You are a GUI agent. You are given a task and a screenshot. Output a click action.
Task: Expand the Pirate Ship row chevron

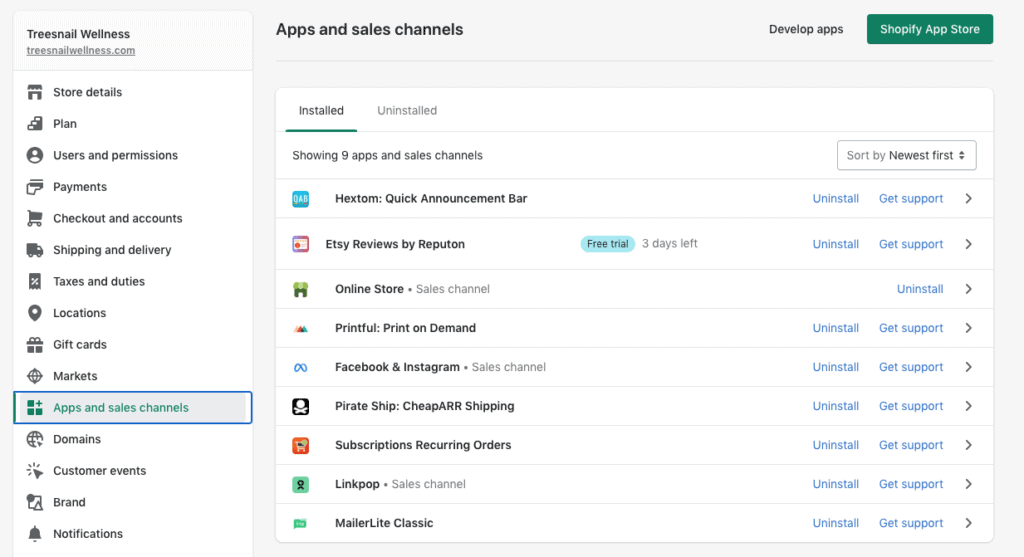point(968,406)
